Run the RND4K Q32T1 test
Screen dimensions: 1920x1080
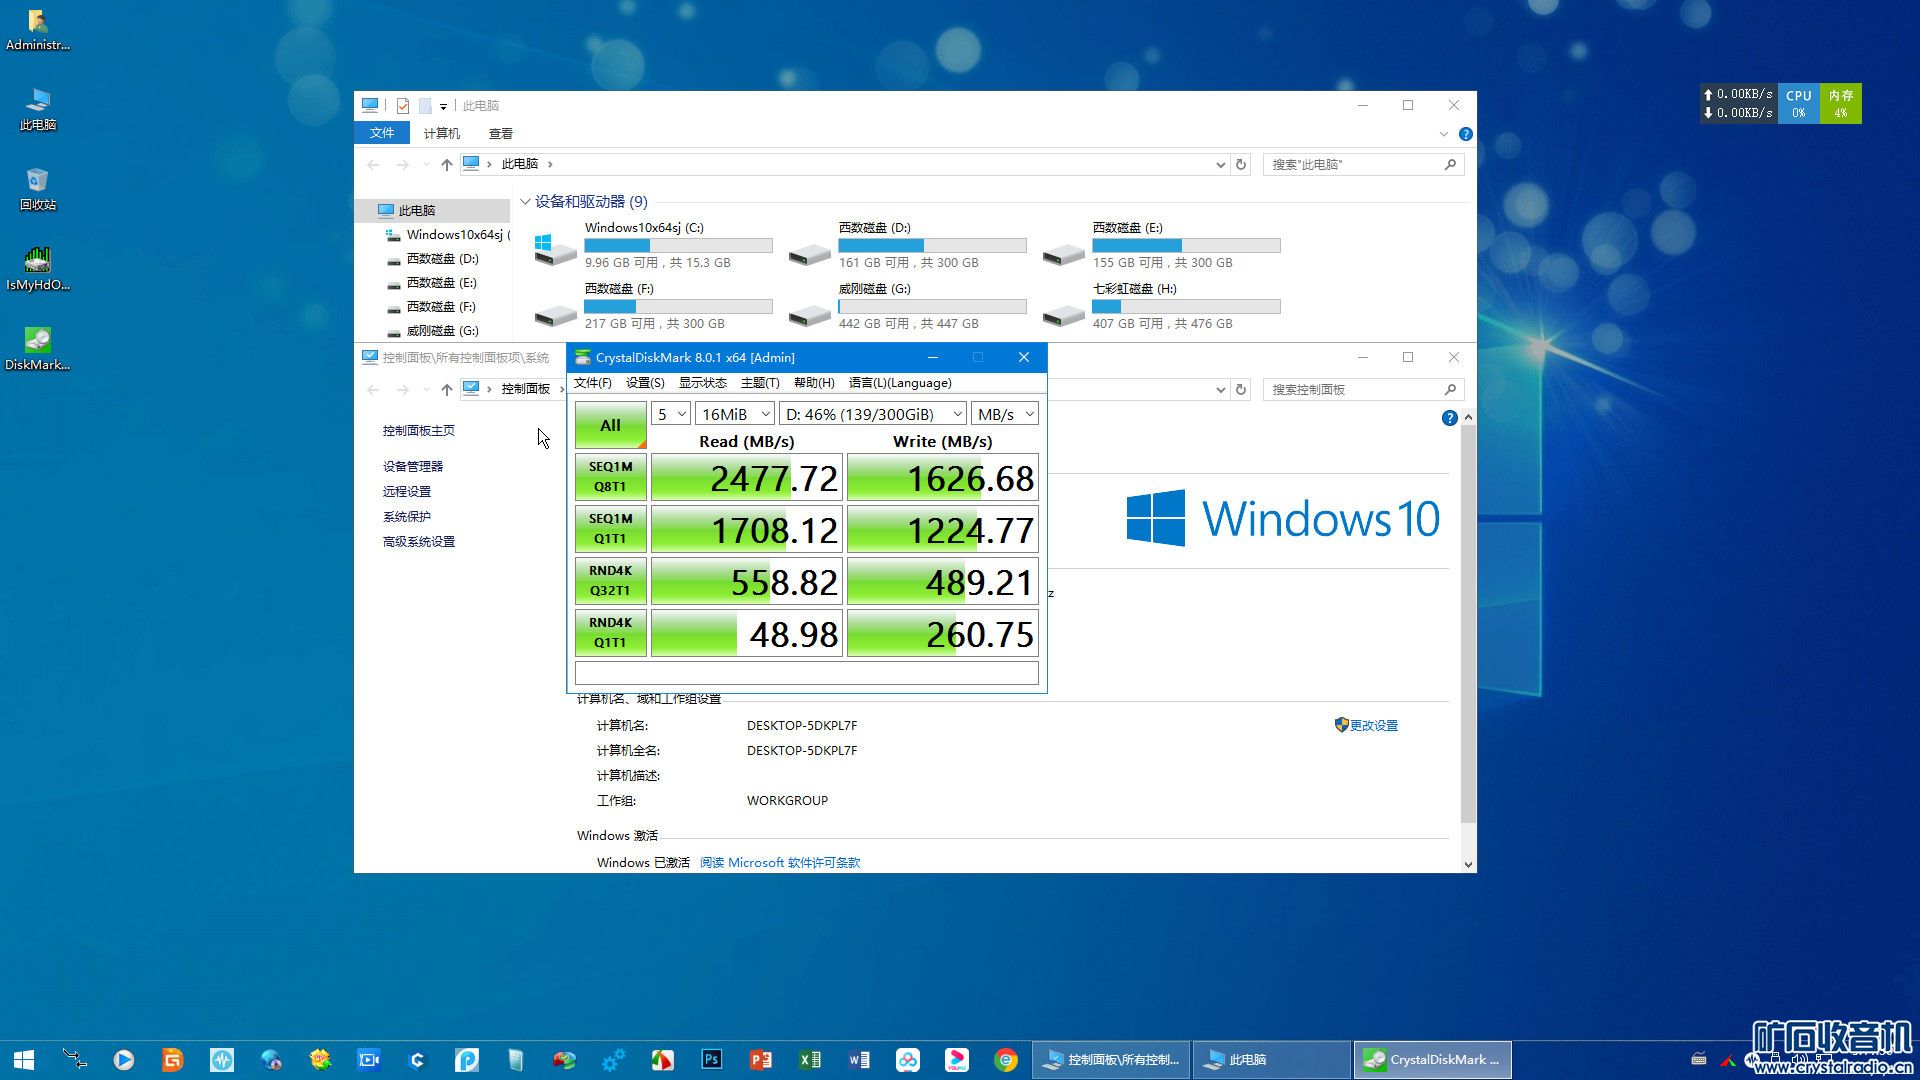tap(610, 581)
